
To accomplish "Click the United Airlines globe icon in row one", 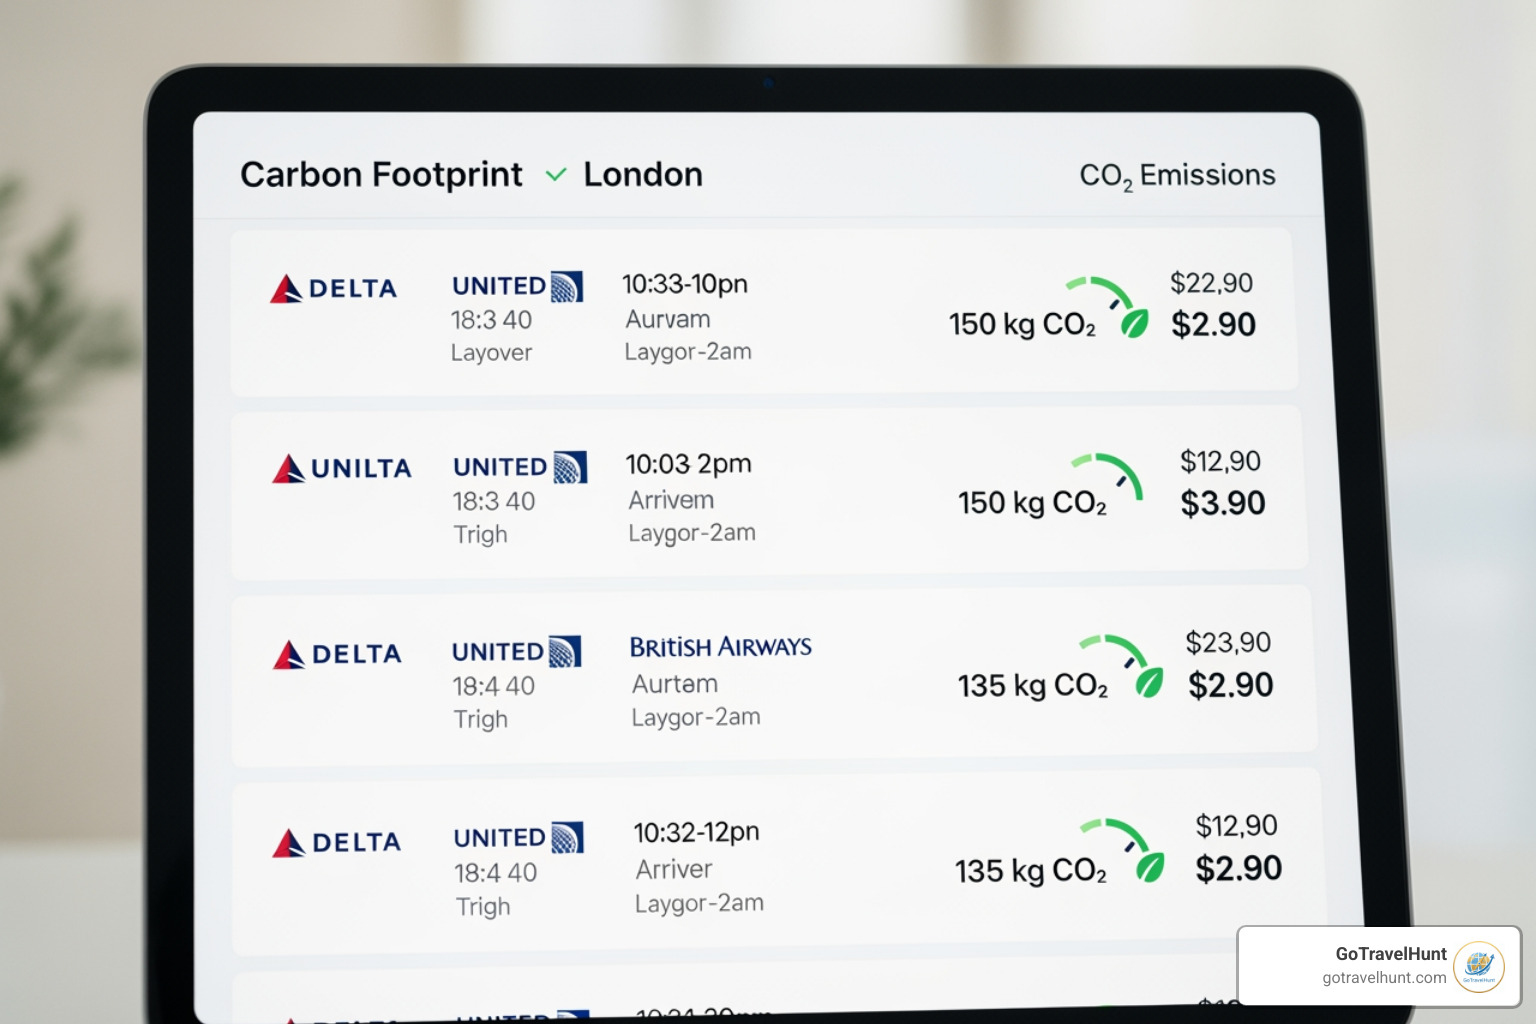I will coord(566,285).
